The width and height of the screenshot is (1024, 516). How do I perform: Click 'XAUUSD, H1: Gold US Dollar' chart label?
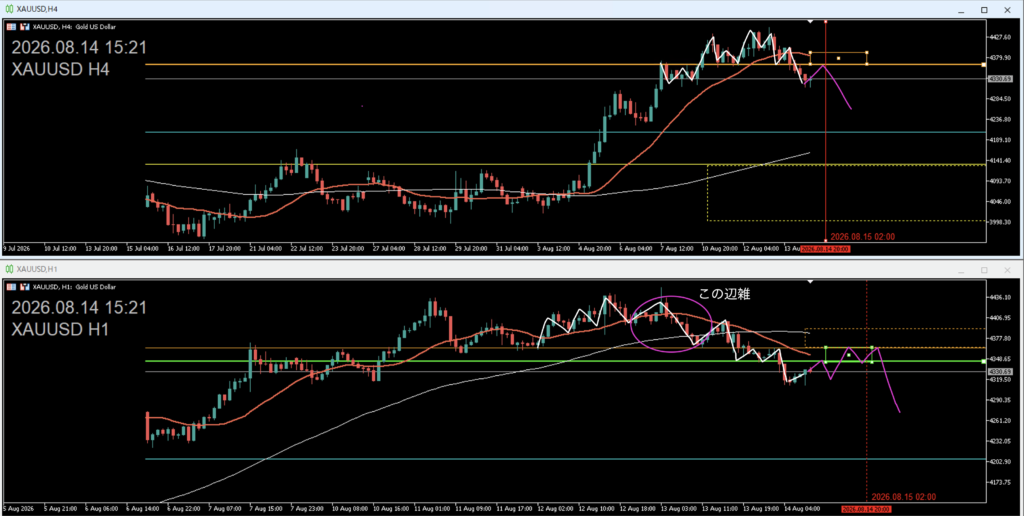[74, 286]
